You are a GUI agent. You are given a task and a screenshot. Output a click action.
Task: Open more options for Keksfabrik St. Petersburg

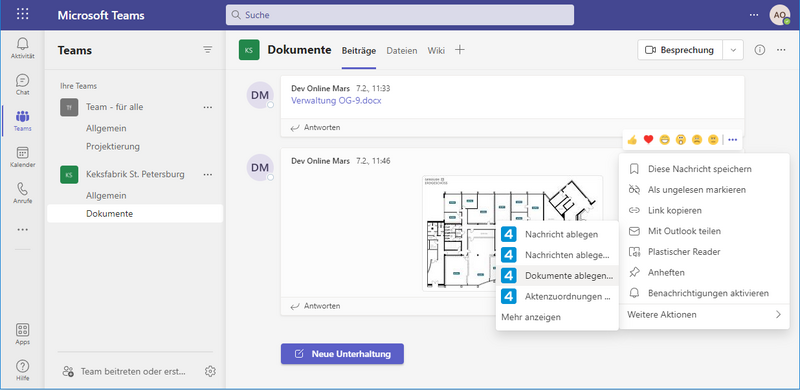207,175
